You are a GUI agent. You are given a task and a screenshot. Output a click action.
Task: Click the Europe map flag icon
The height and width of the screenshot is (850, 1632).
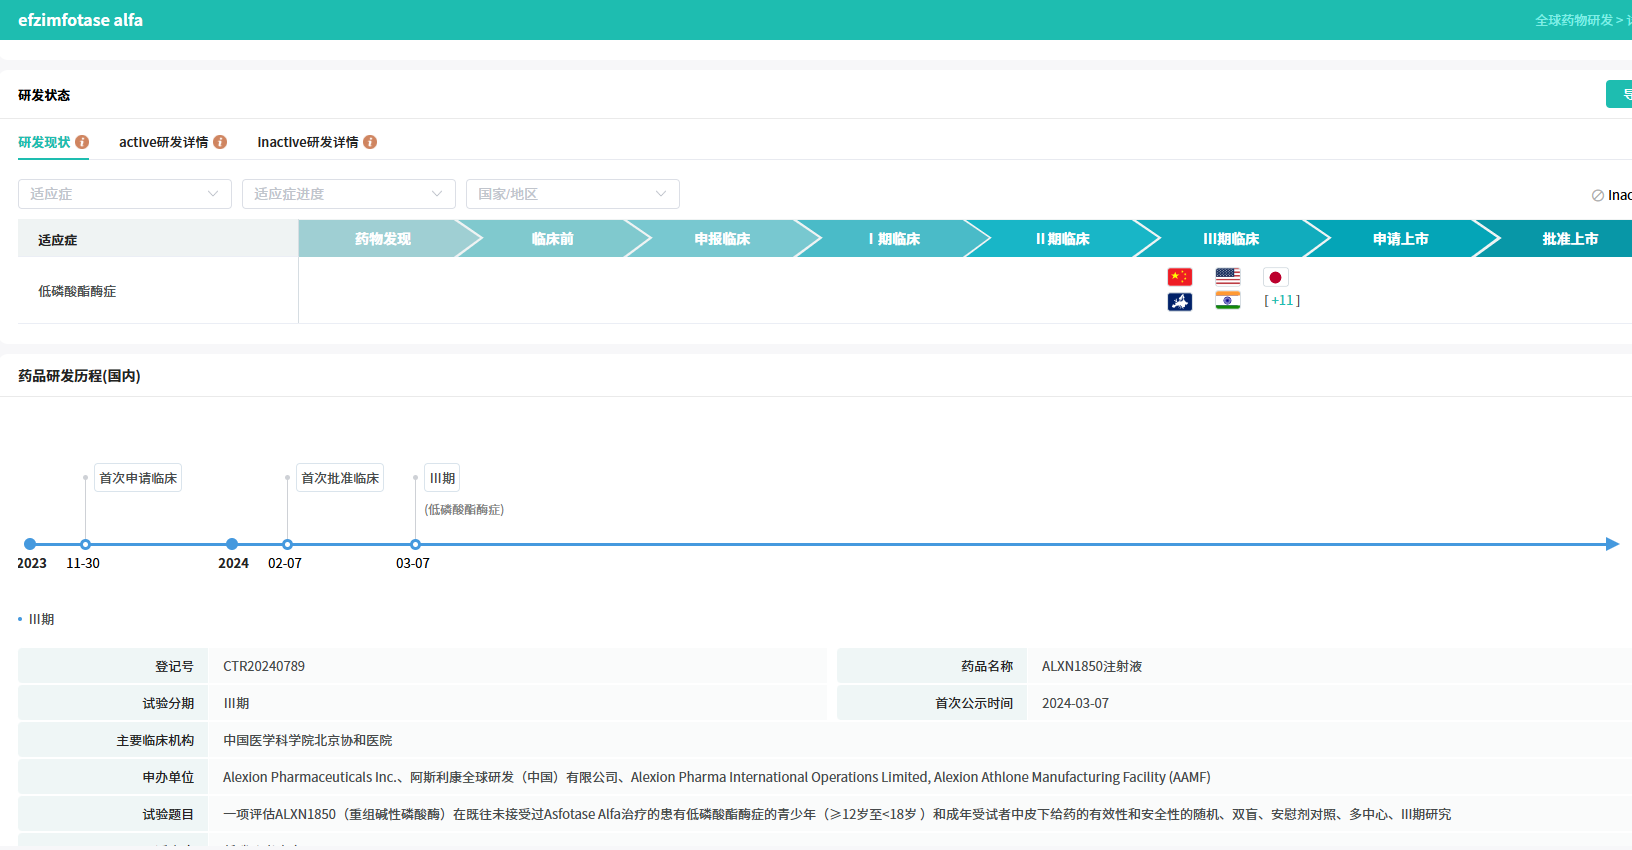coord(1180,301)
